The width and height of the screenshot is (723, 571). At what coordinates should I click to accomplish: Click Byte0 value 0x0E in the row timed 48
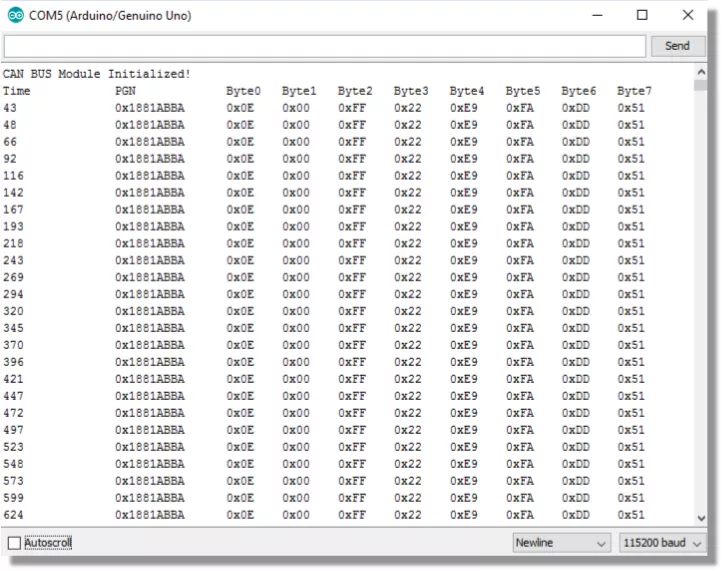point(240,125)
